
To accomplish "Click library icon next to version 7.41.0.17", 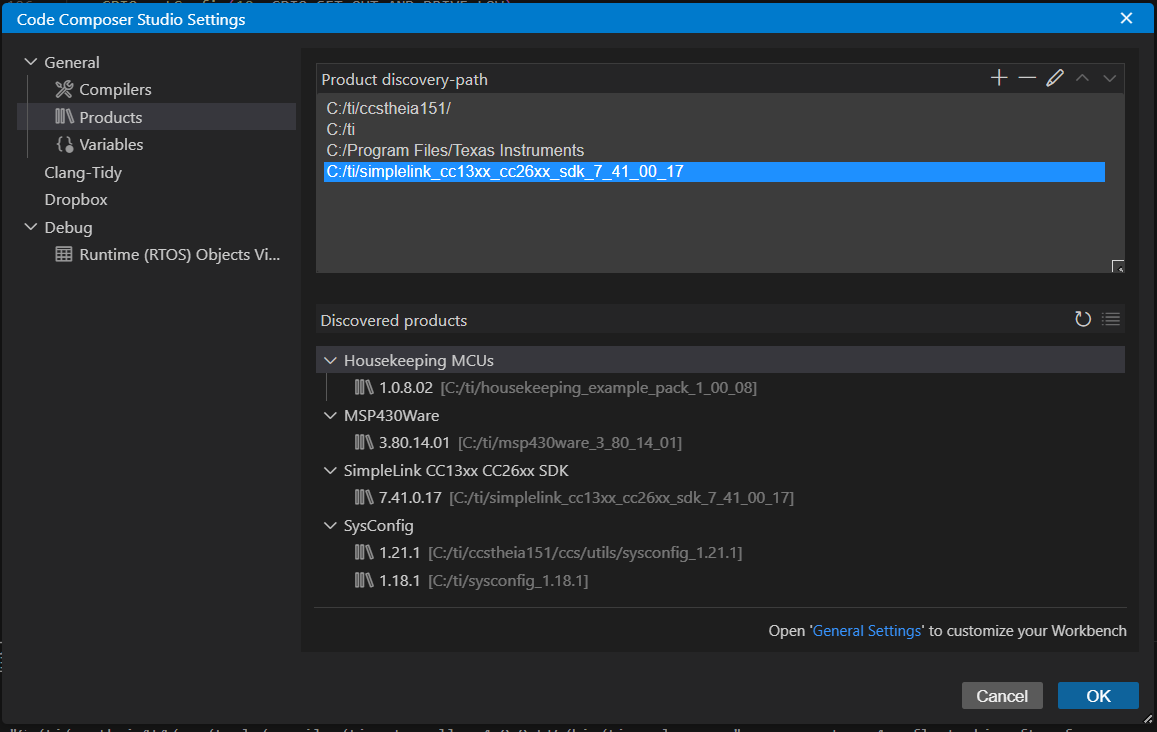I will tap(364, 497).
